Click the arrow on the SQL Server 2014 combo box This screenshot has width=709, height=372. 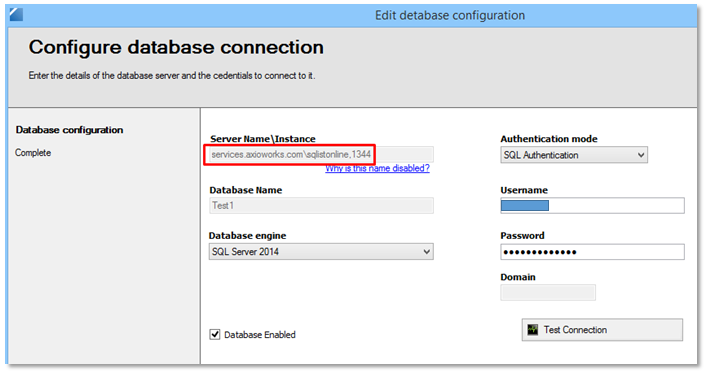click(426, 252)
